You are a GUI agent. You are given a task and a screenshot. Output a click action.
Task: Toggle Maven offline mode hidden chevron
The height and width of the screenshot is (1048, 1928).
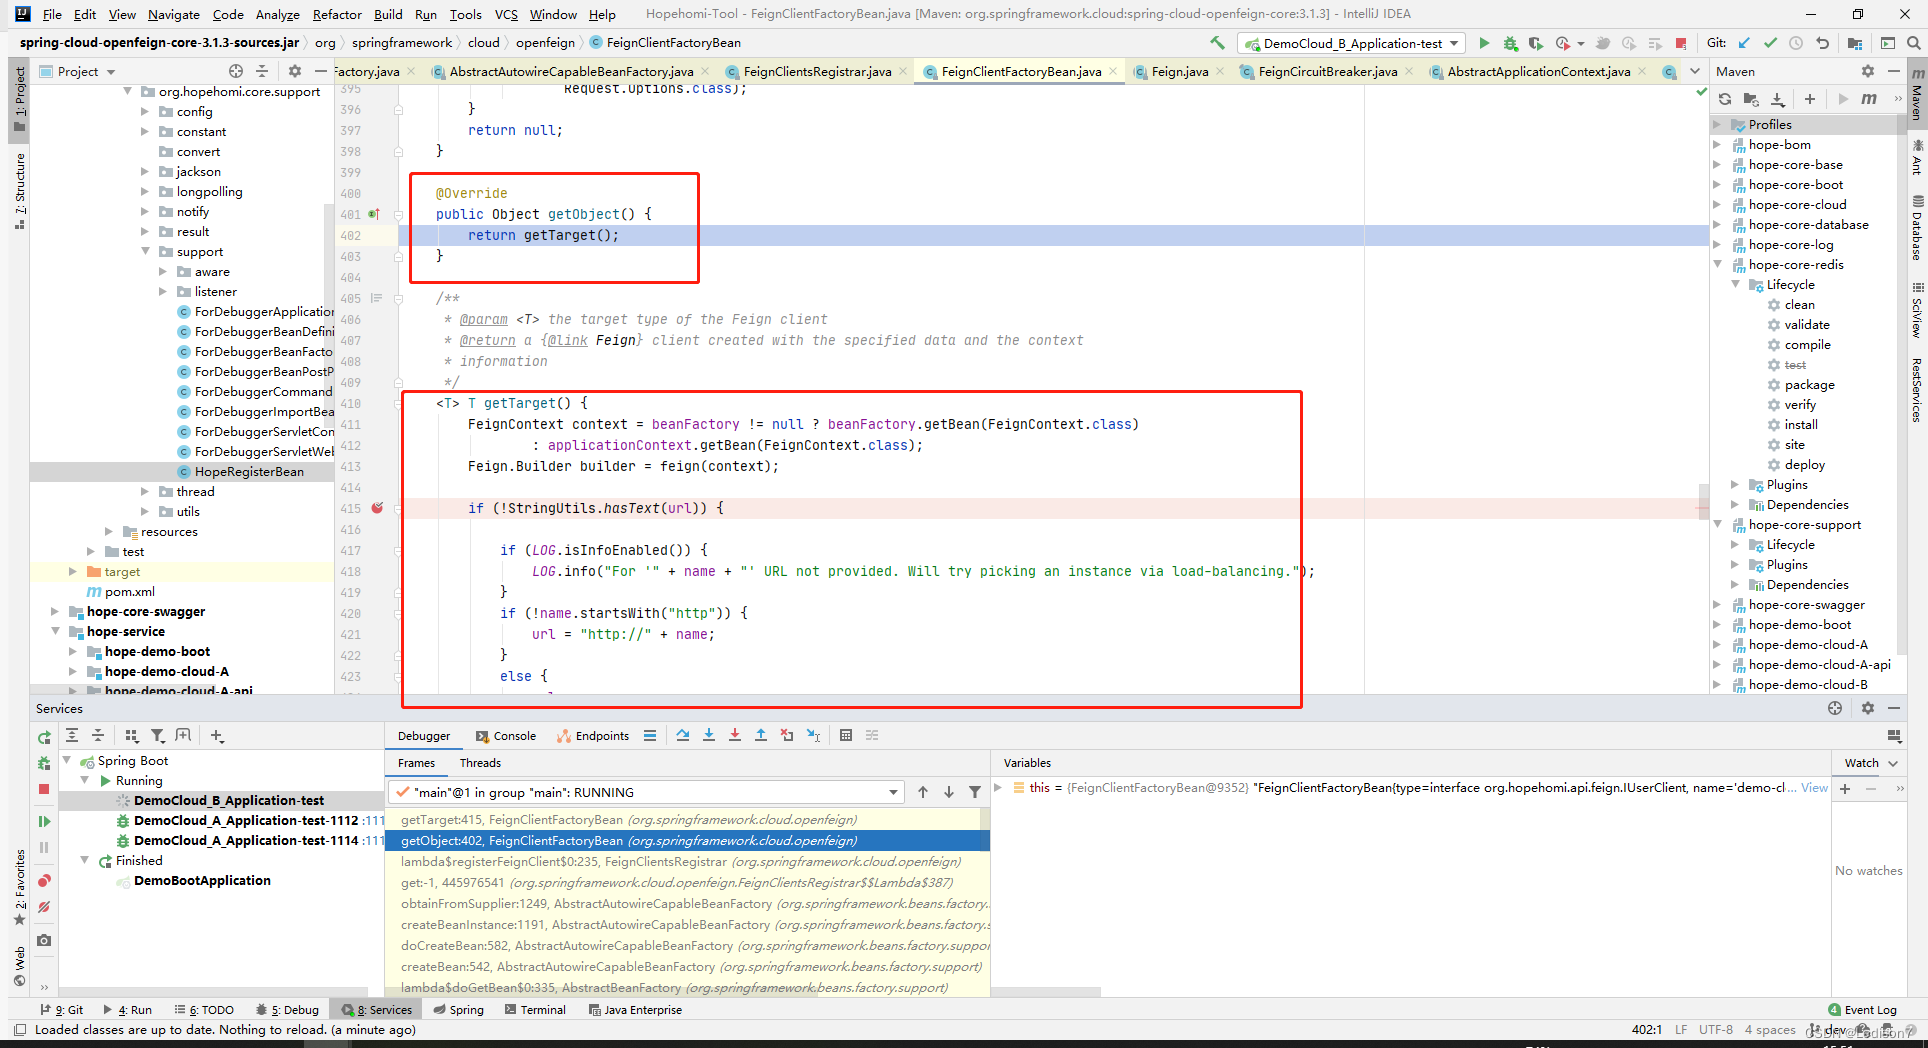click(x=1898, y=99)
